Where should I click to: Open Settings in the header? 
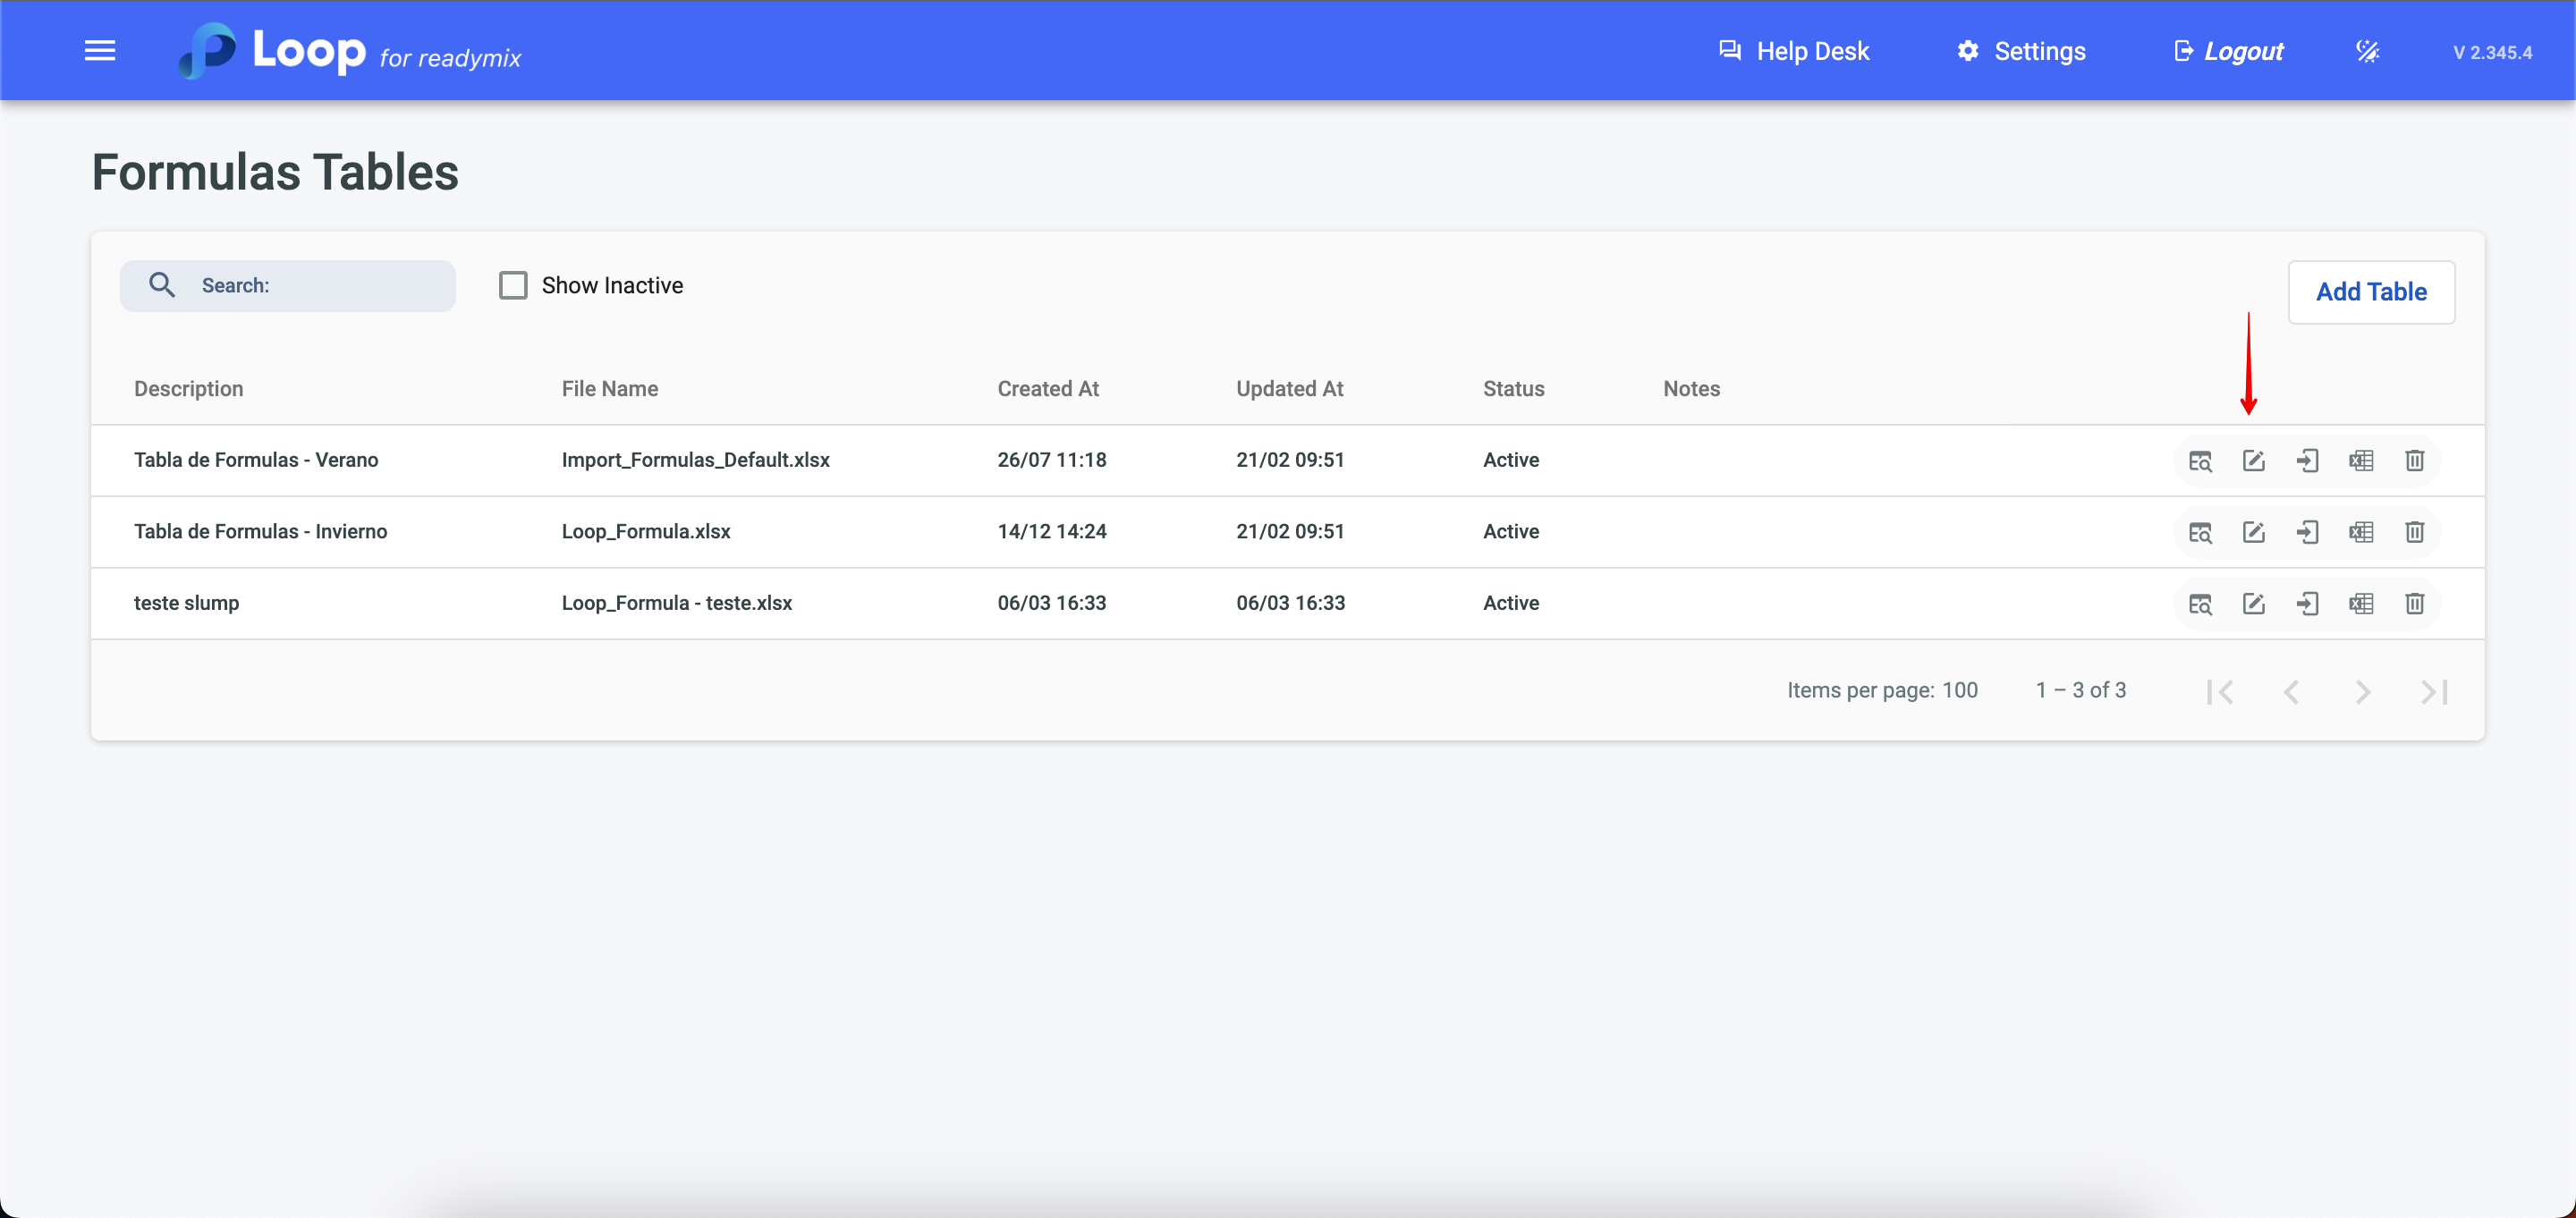pos(2021,51)
